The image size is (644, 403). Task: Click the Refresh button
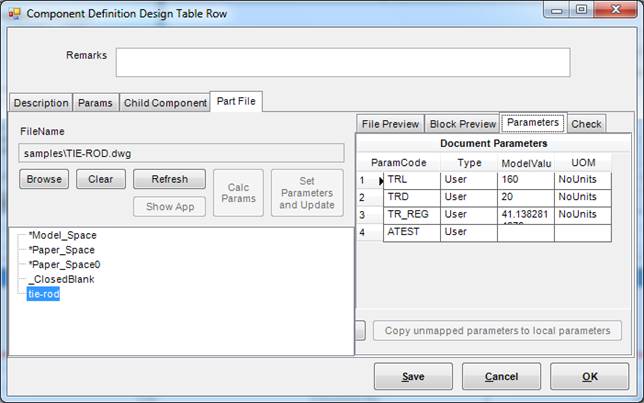coord(168,180)
